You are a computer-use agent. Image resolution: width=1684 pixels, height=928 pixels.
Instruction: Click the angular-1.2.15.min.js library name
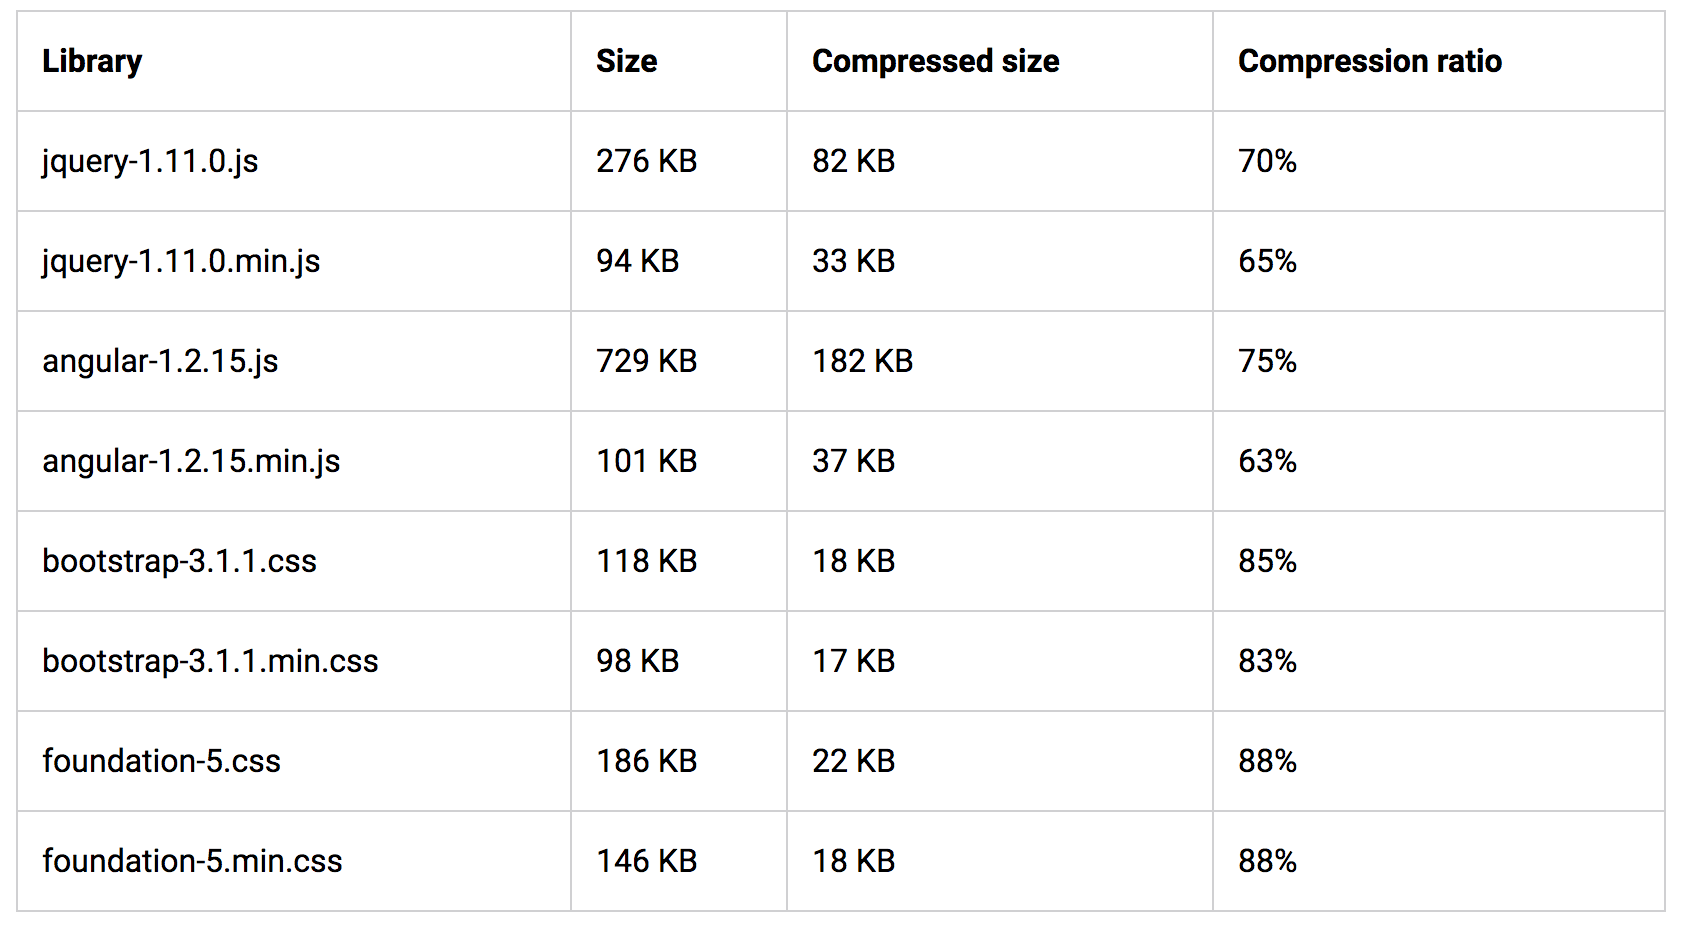click(x=191, y=461)
